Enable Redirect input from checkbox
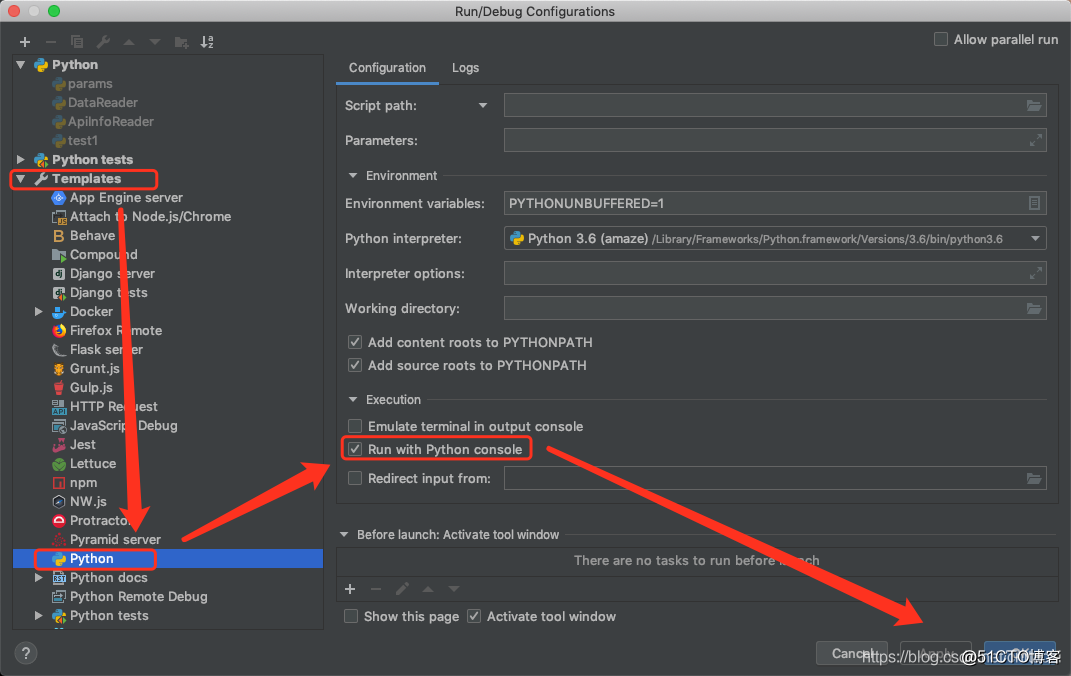The height and width of the screenshot is (676, 1071). [x=354, y=479]
